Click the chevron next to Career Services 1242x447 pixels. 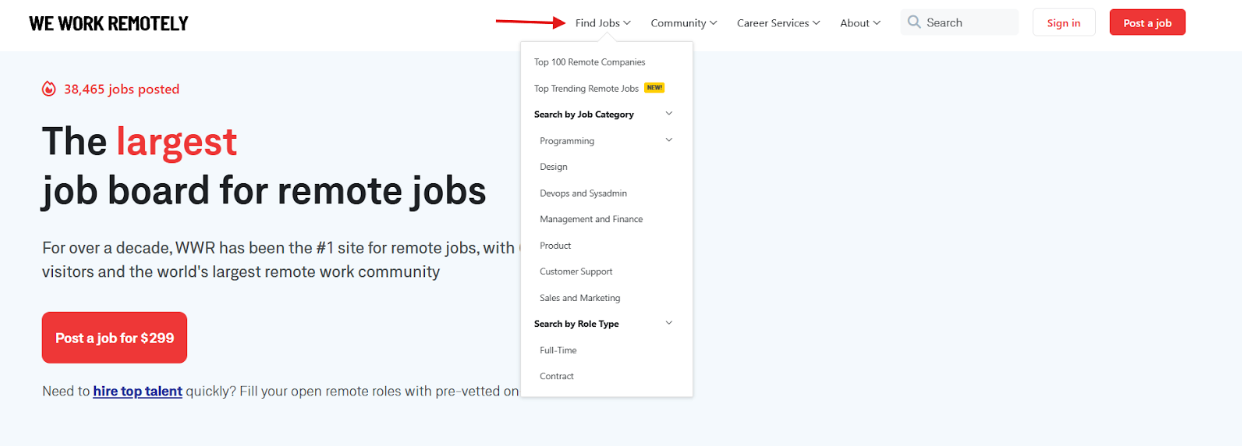click(816, 23)
